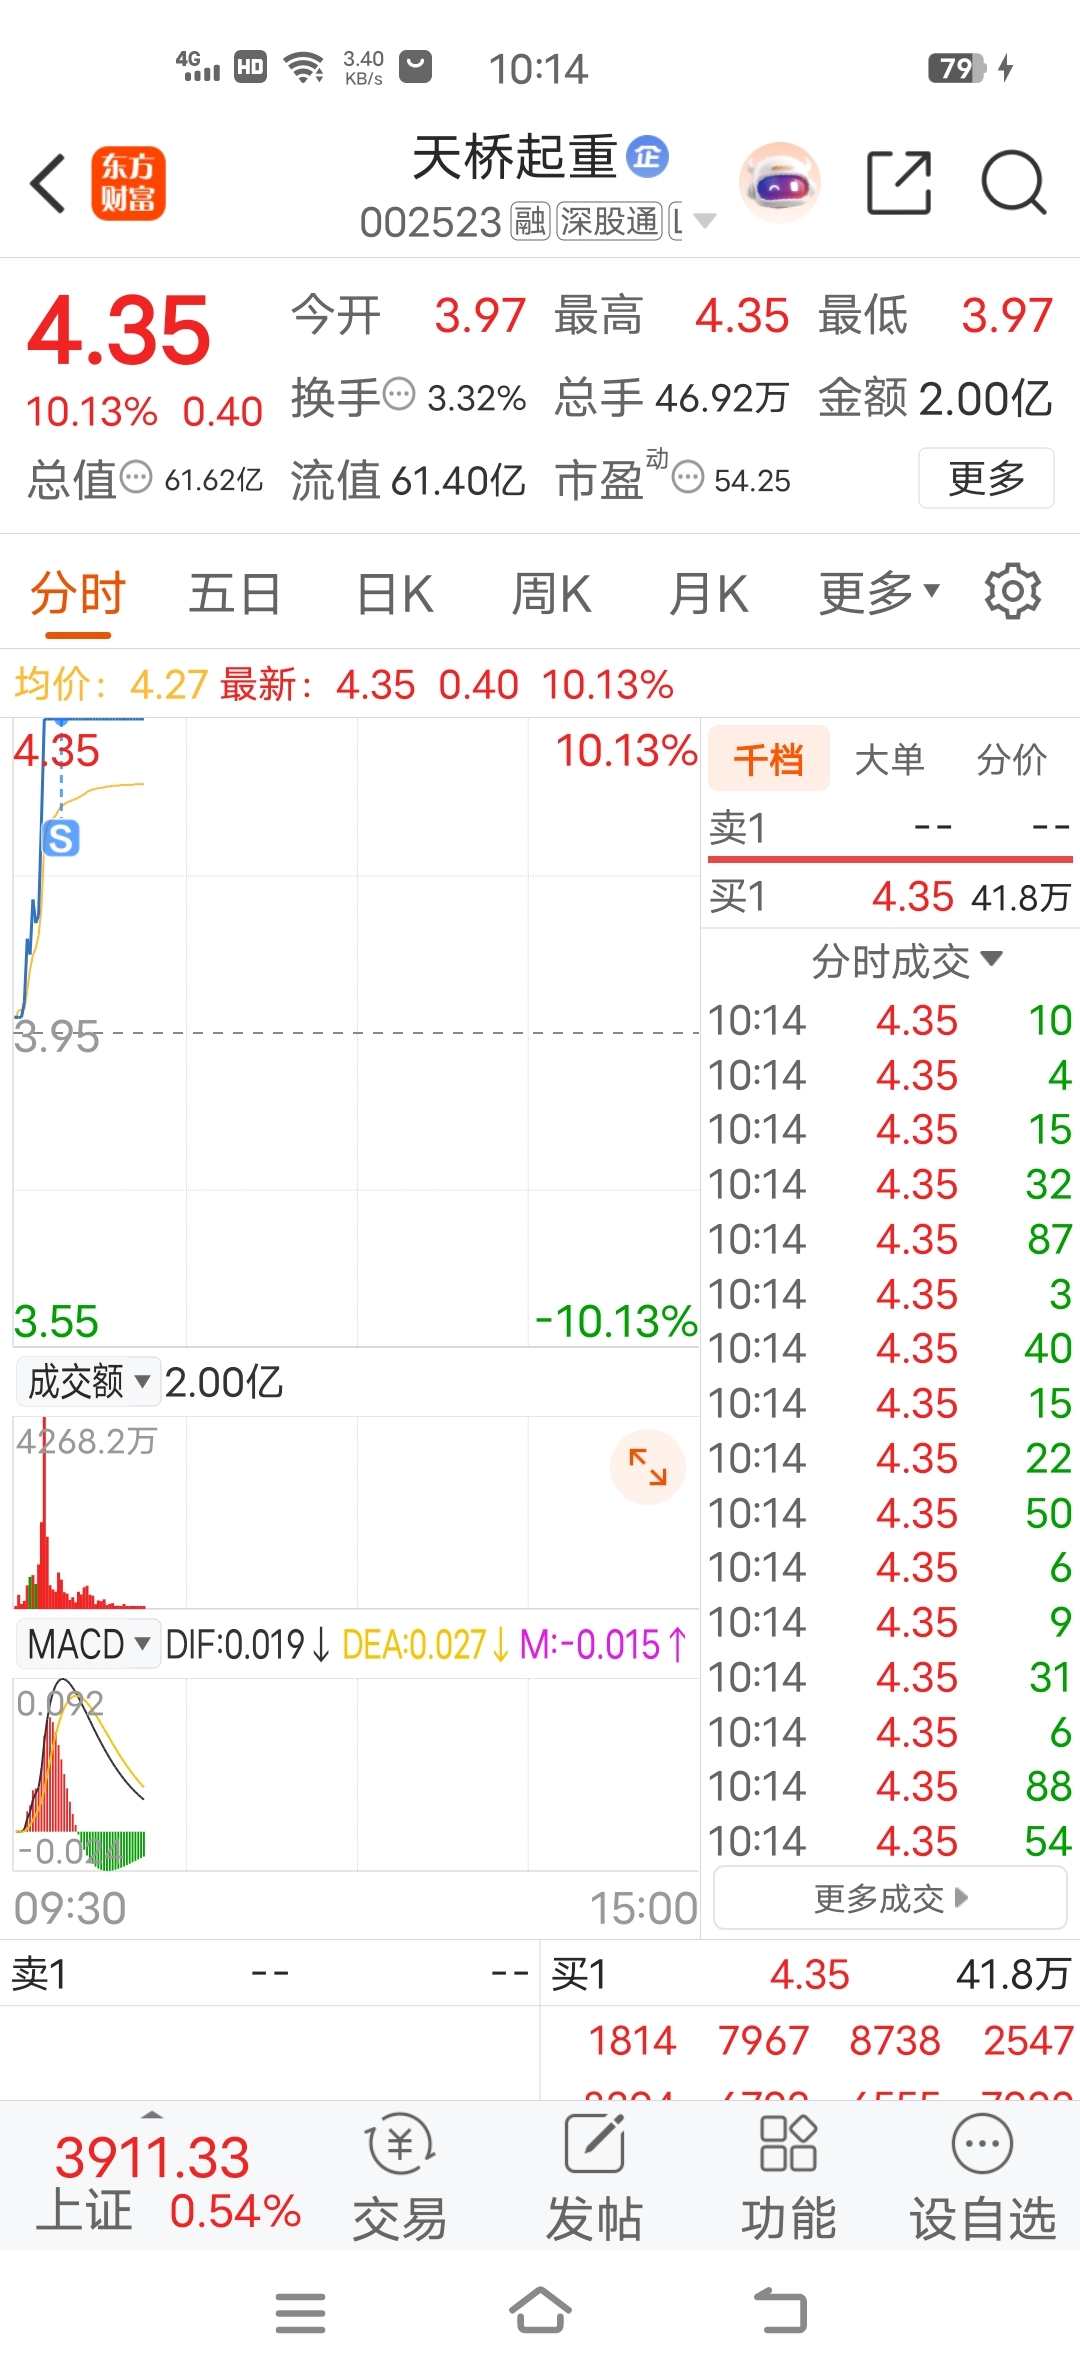Expand the 上证 index bar
The image size is (1080, 2376).
152,2114
